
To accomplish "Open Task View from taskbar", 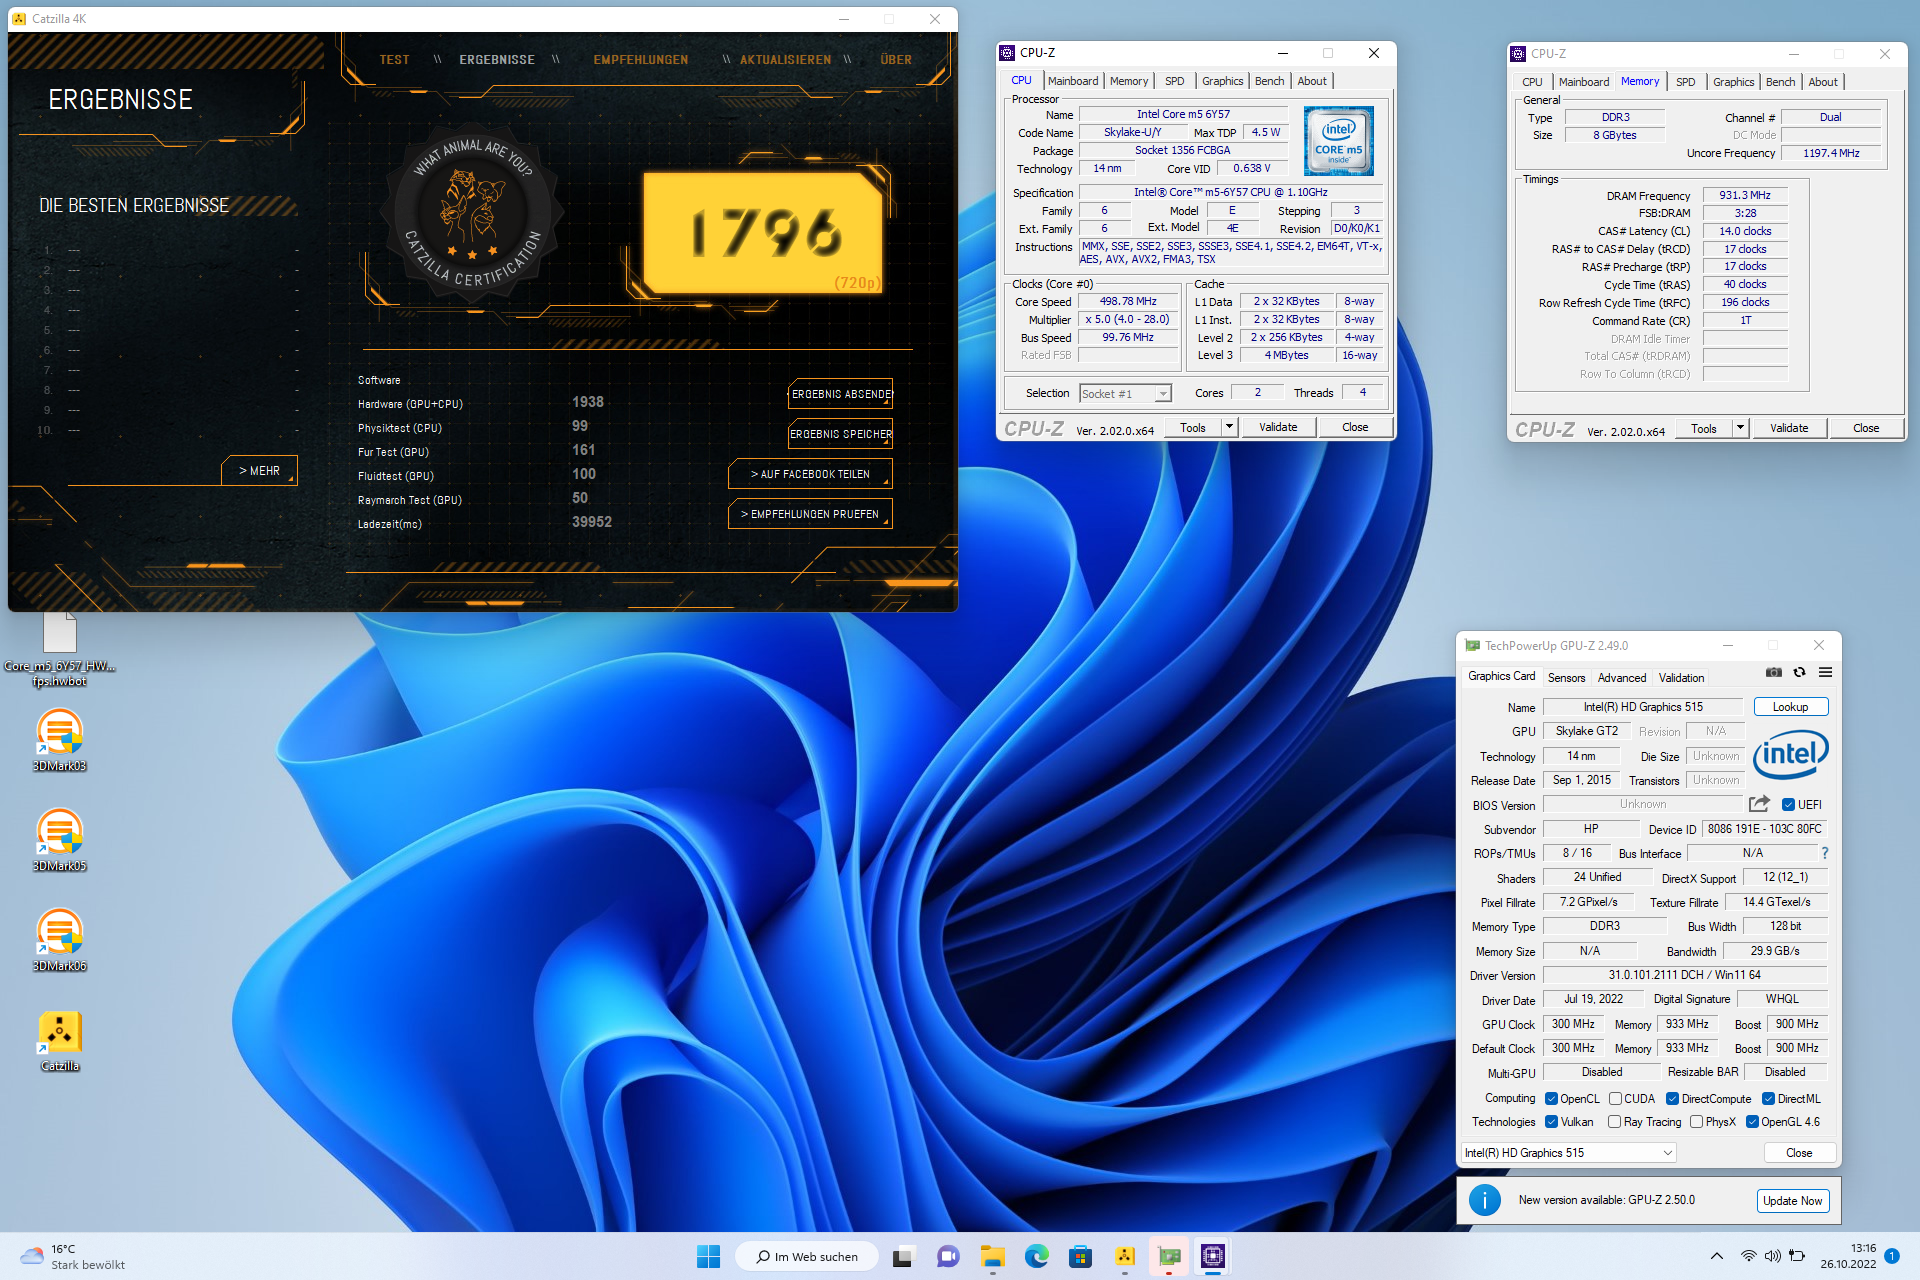I will (x=903, y=1256).
